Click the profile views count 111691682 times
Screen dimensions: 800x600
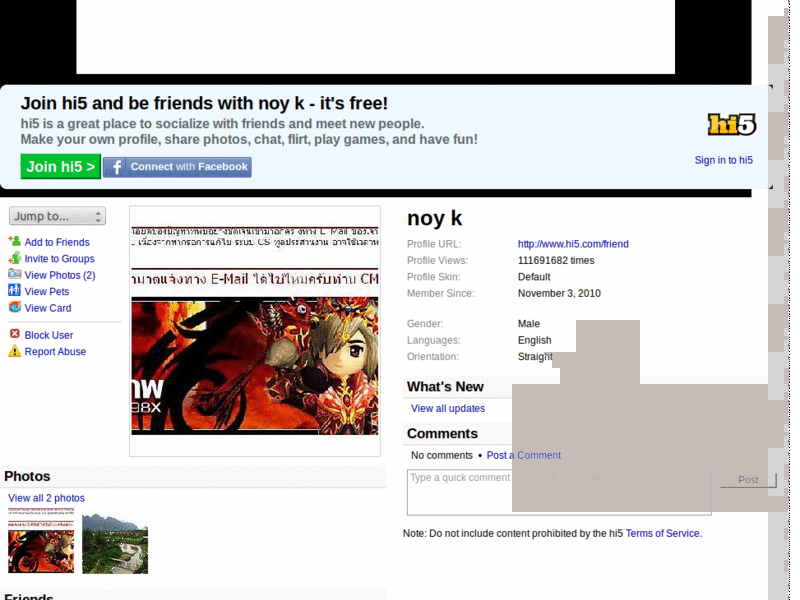(x=556, y=260)
